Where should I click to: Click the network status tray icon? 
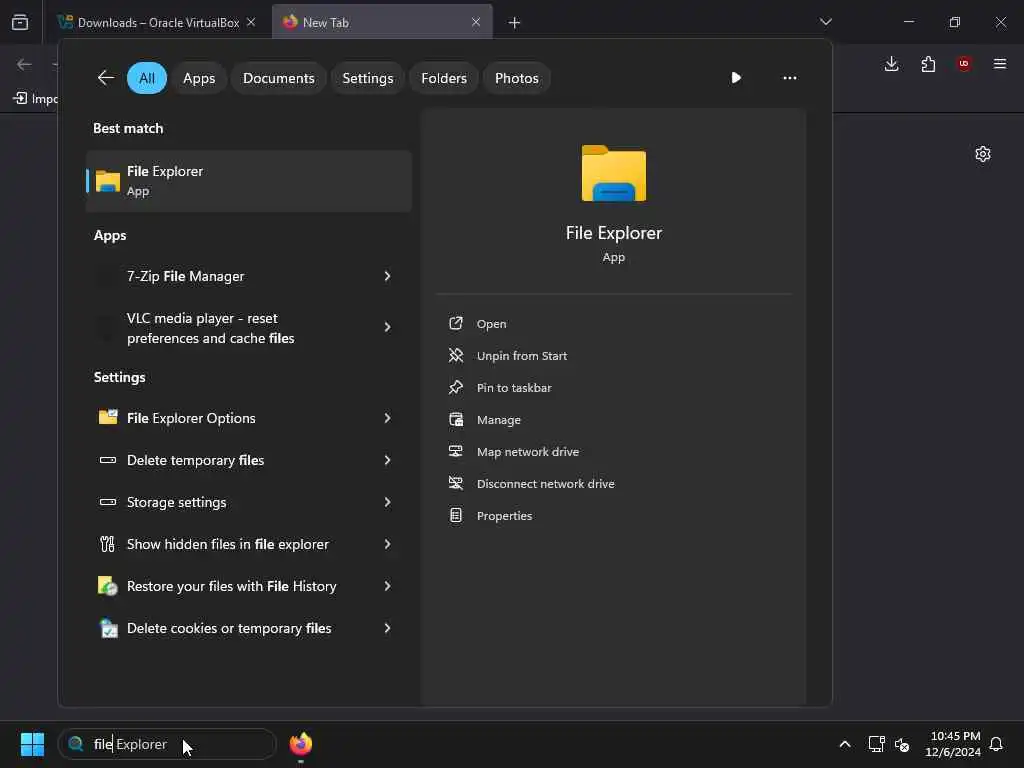[876, 744]
